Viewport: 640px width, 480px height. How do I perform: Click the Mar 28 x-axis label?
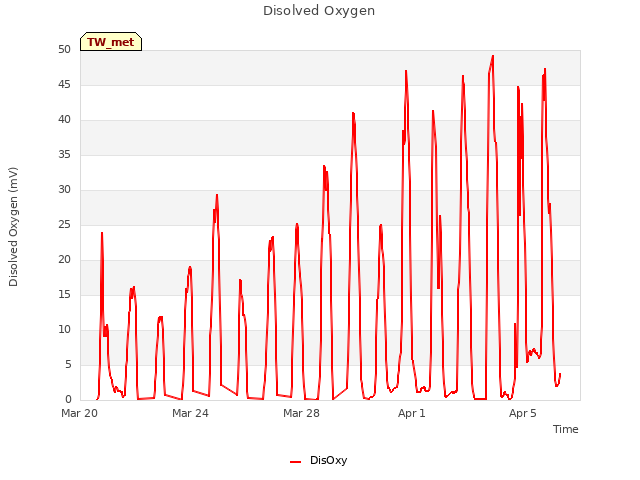pyautogui.click(x=301, y=413)
